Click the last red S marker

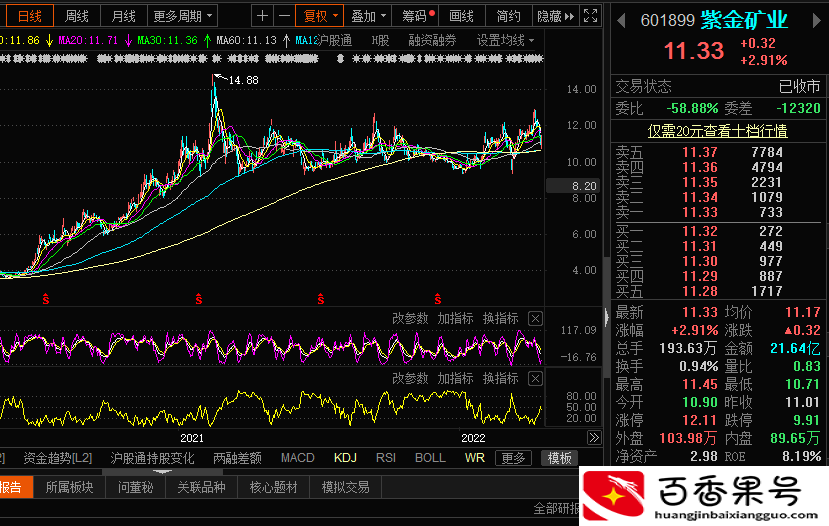(x=438, y=299)
